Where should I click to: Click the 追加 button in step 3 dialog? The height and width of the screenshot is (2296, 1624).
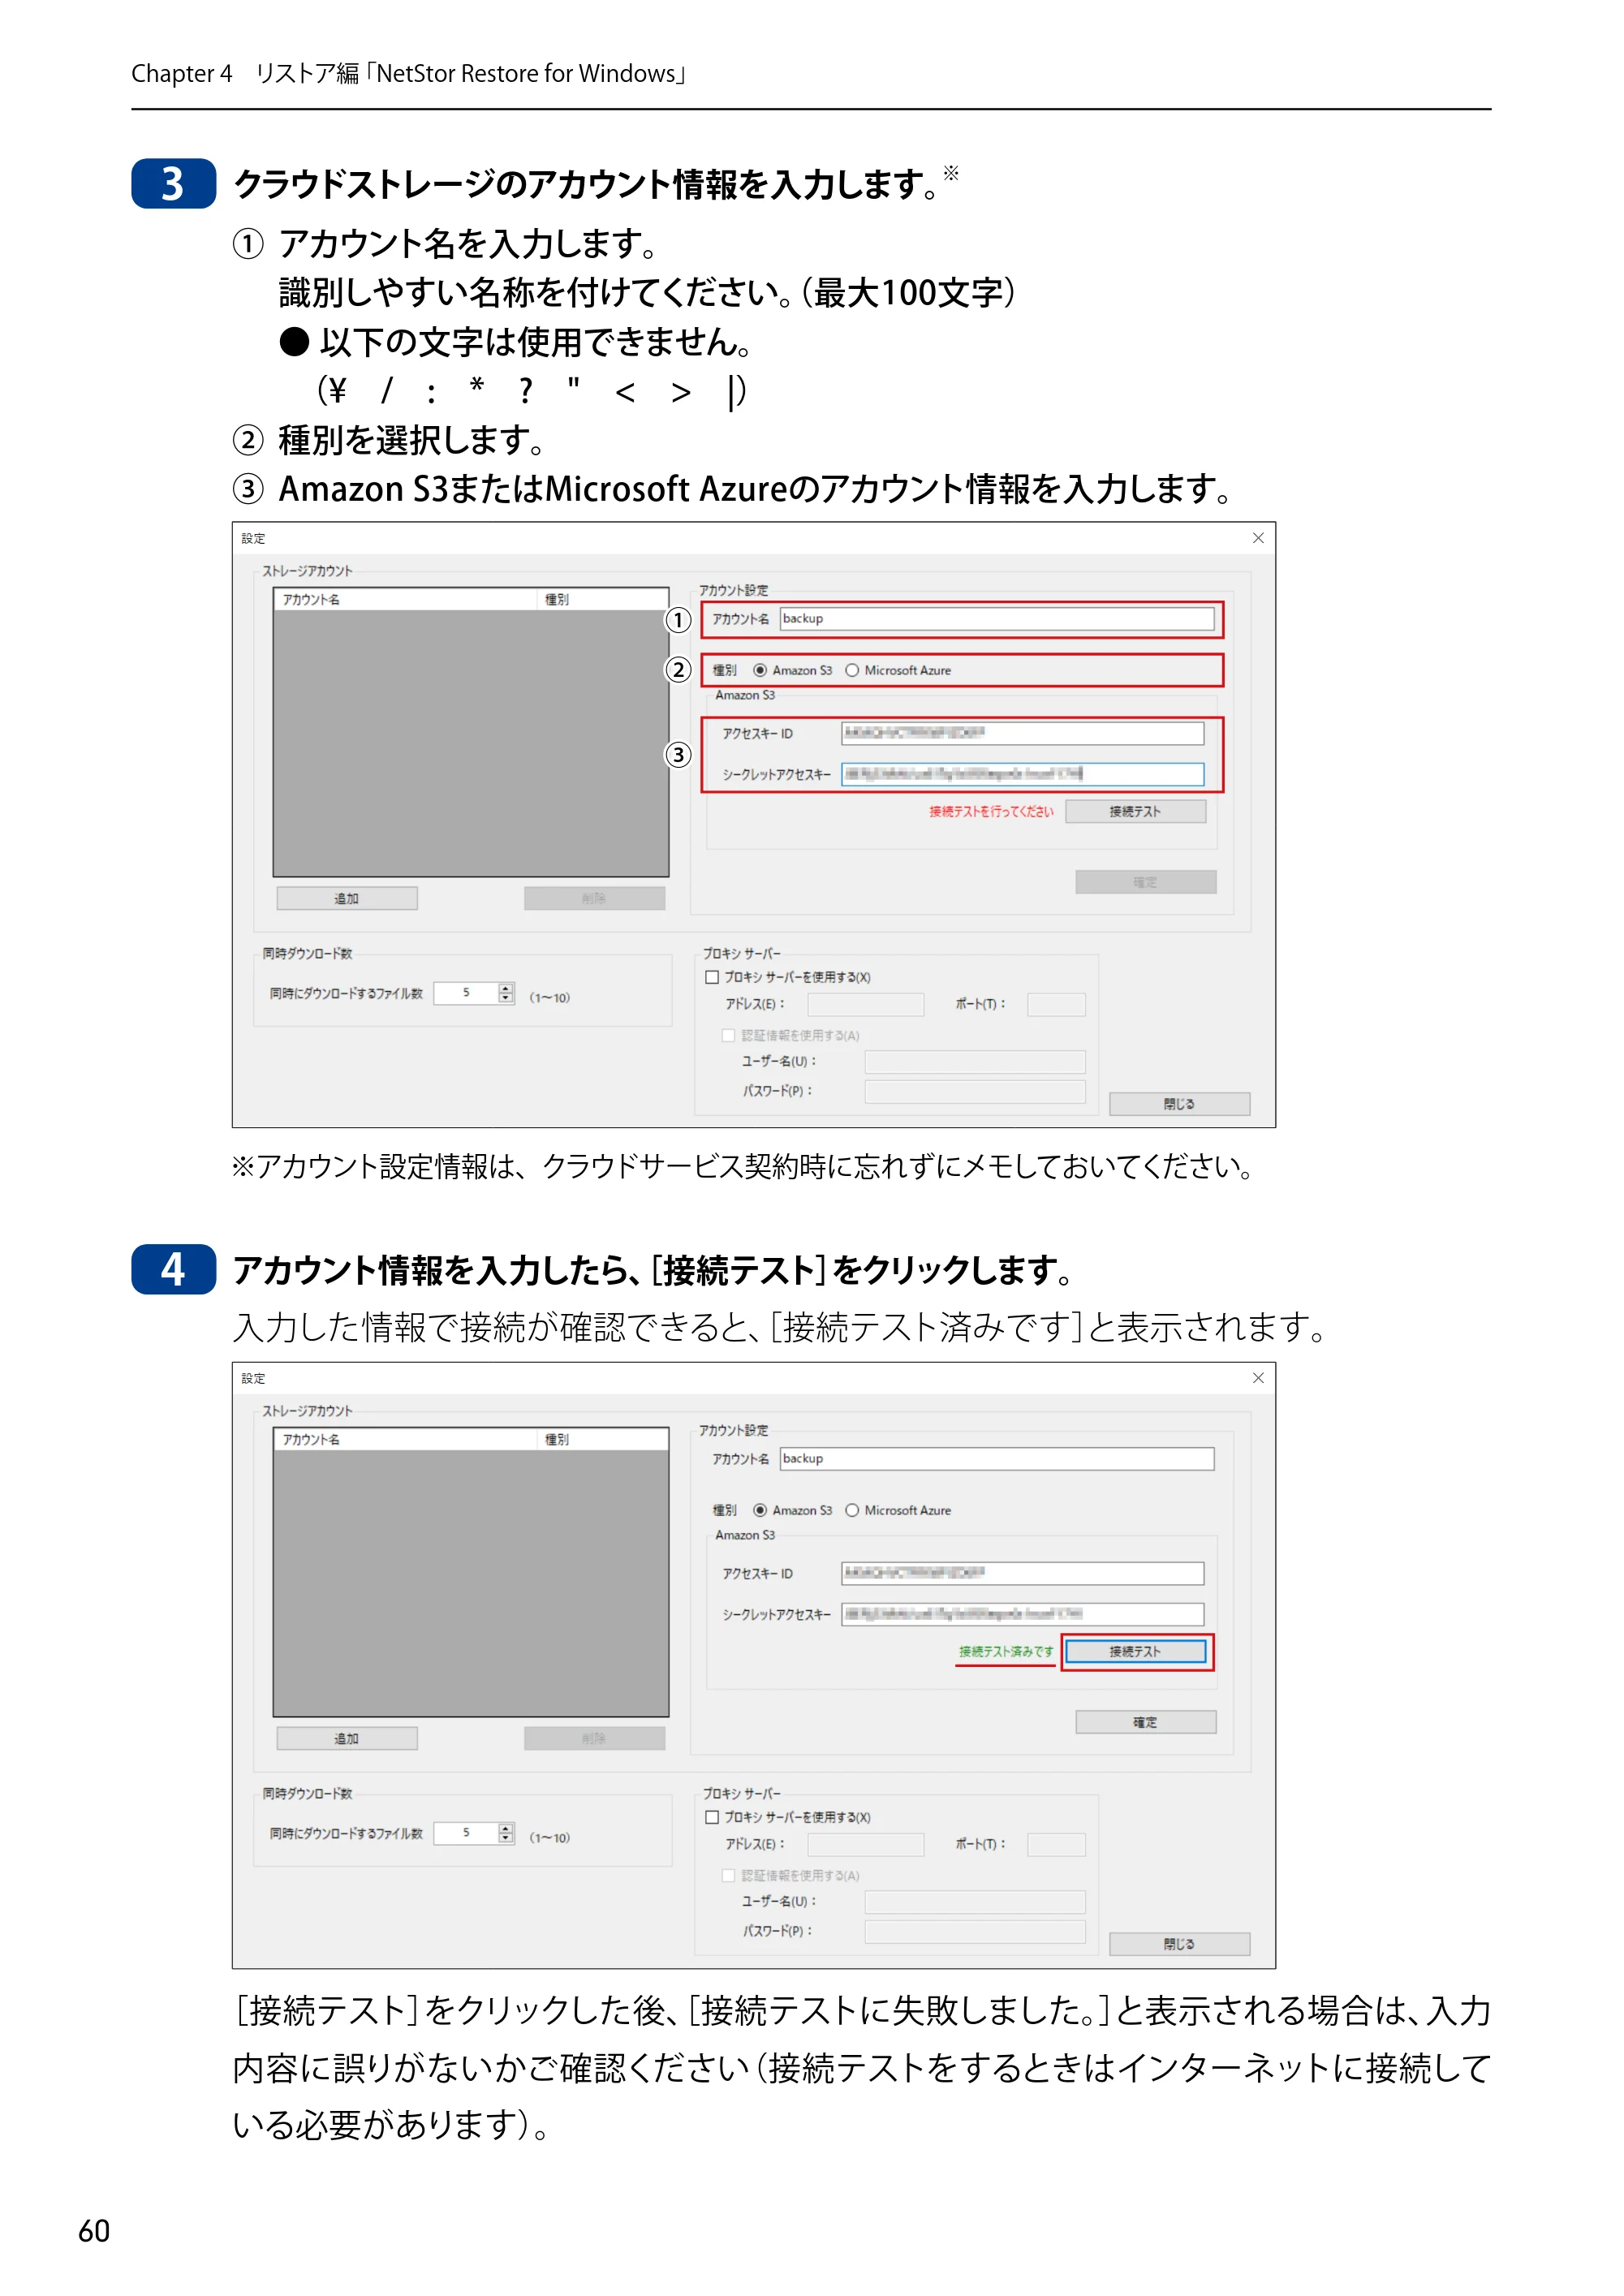347,898
